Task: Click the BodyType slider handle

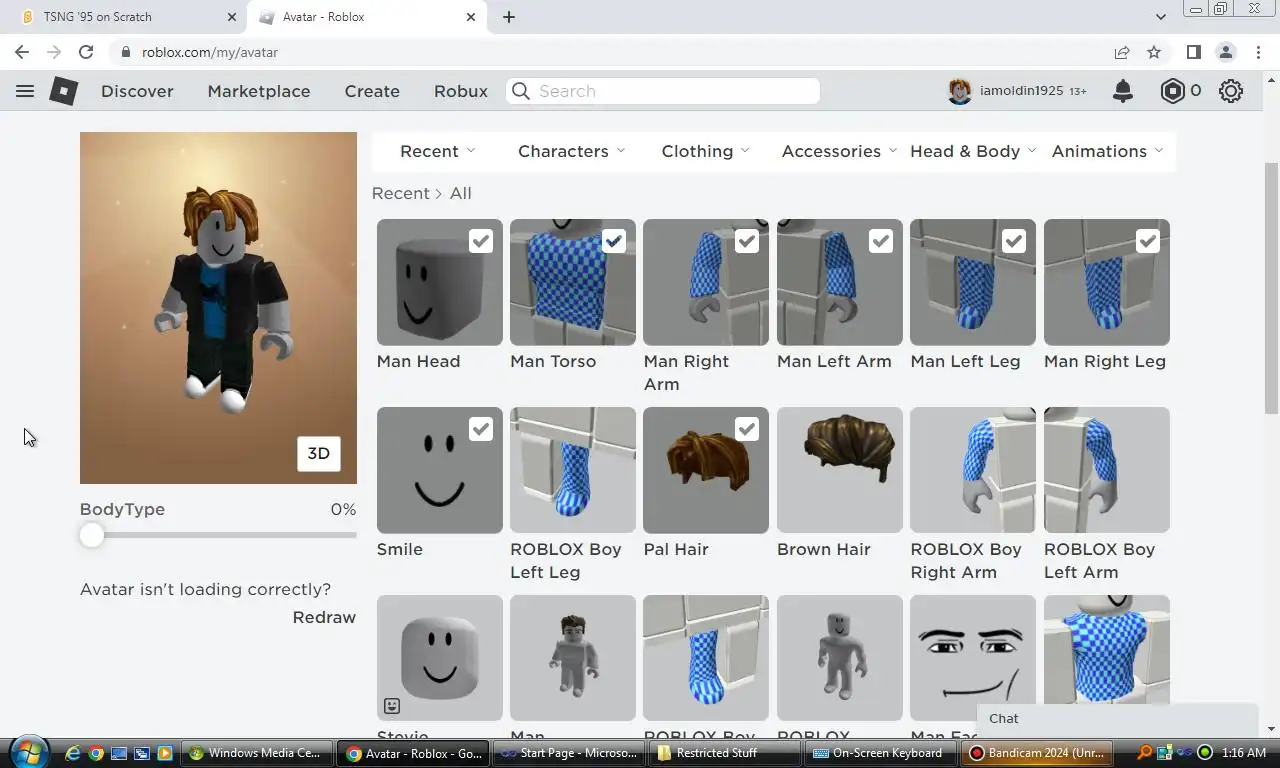Action: click(x=92, y=535)
